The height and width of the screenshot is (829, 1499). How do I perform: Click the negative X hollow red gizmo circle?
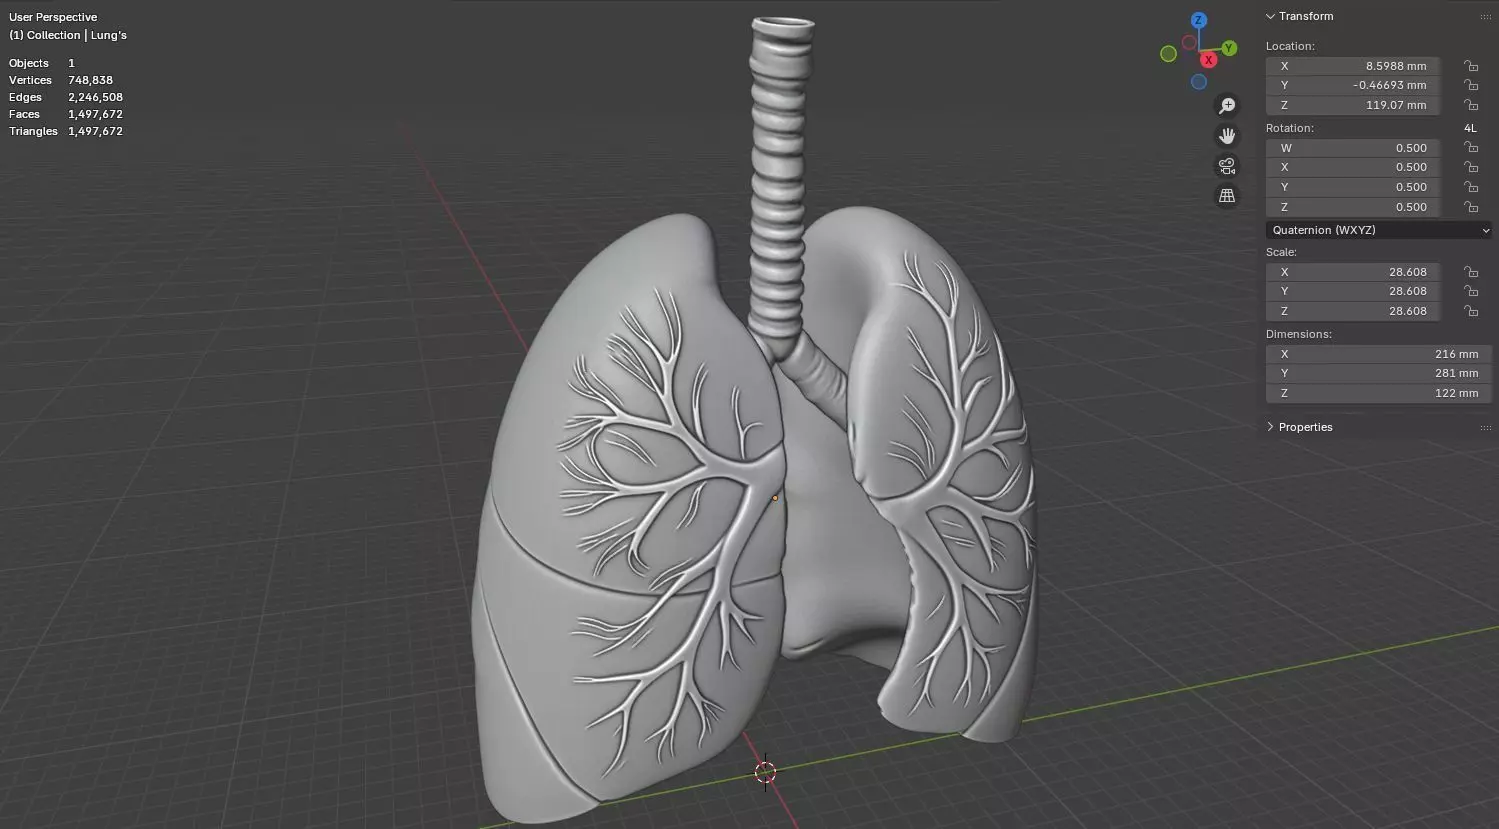tap(1189, 42)
